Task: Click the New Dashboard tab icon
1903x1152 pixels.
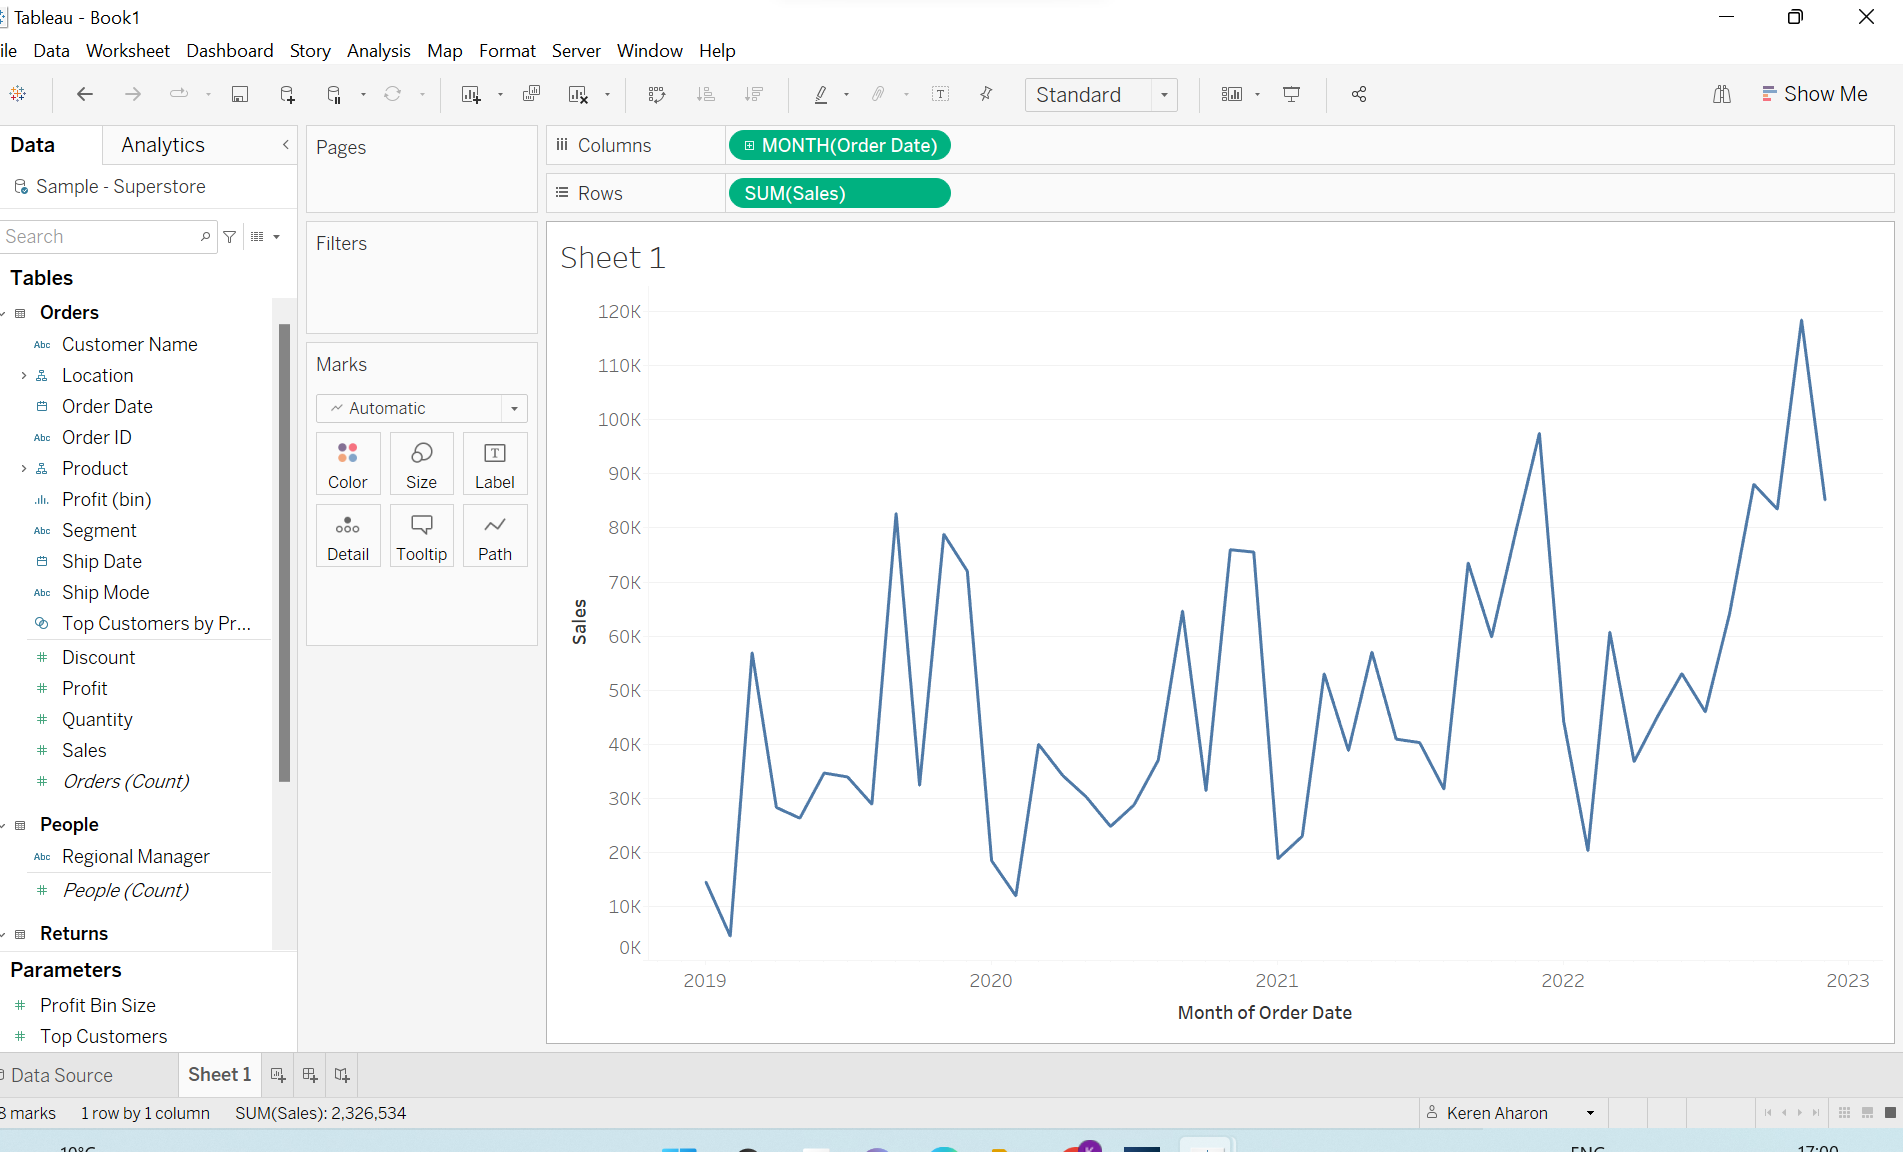Action: pos(310,1075)
